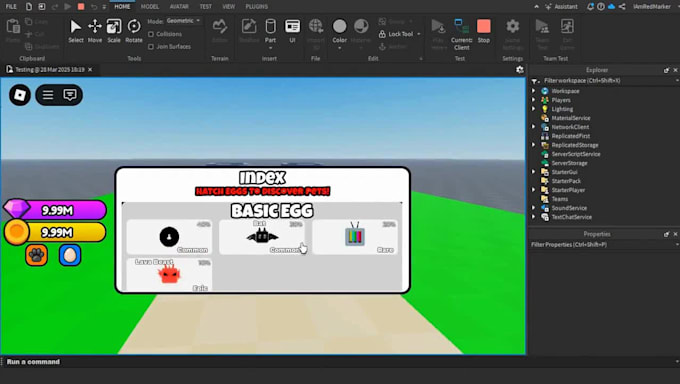Open the in-game chat bubble
The height and width of the screenshot is (384, 680).
pos(70,95)
